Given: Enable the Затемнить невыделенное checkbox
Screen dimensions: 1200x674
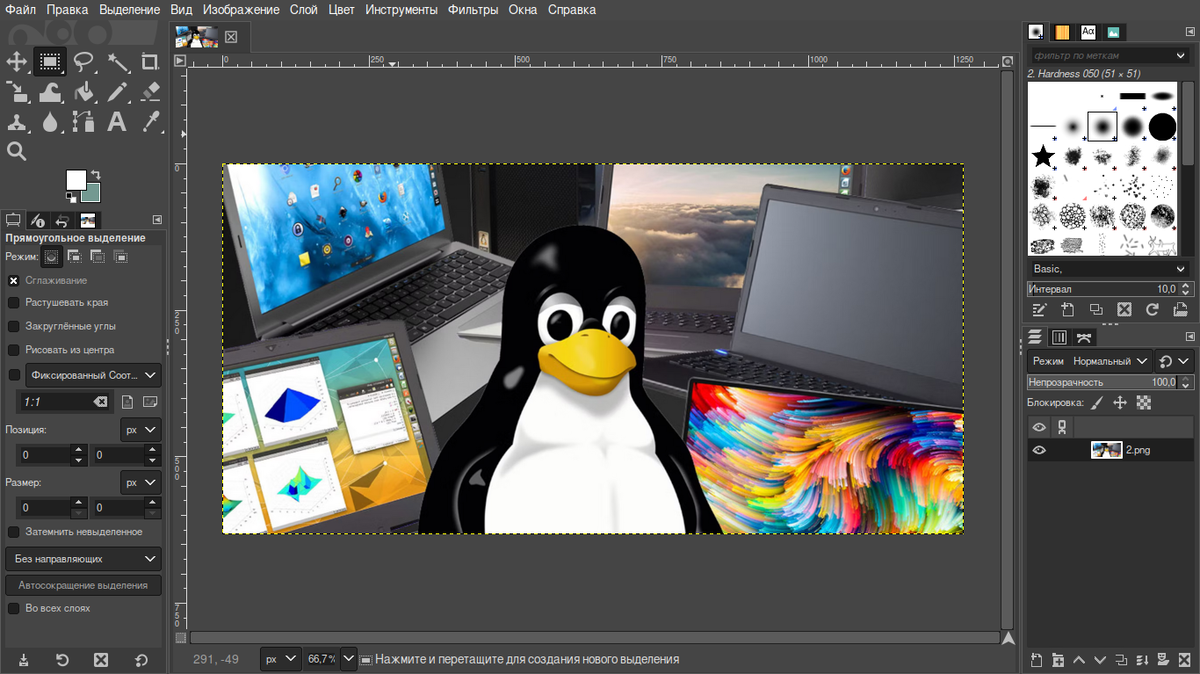Looking at the screenshot, I should [x=14, y=532].
